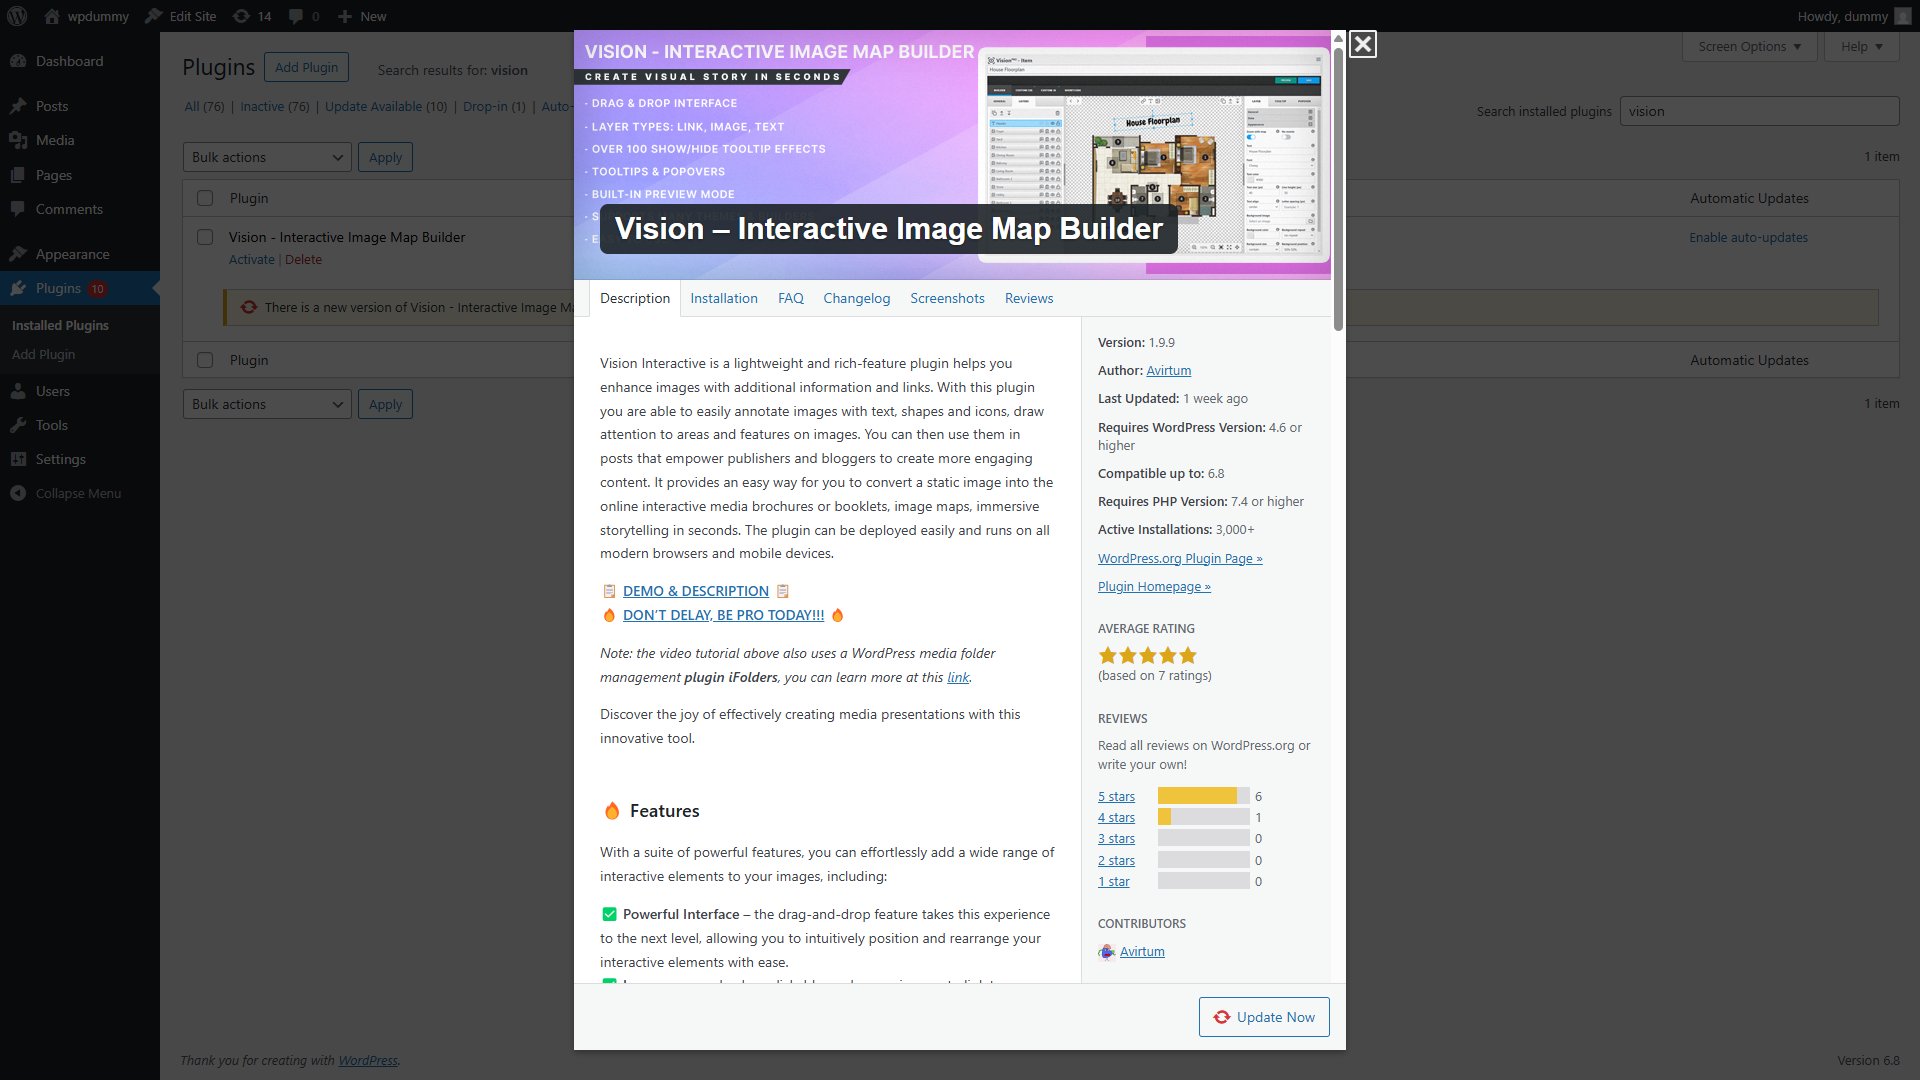Click Enable auto-updates for Vision
Viewport: 1920px width, 1080px height.
(x=1748, y=237)
